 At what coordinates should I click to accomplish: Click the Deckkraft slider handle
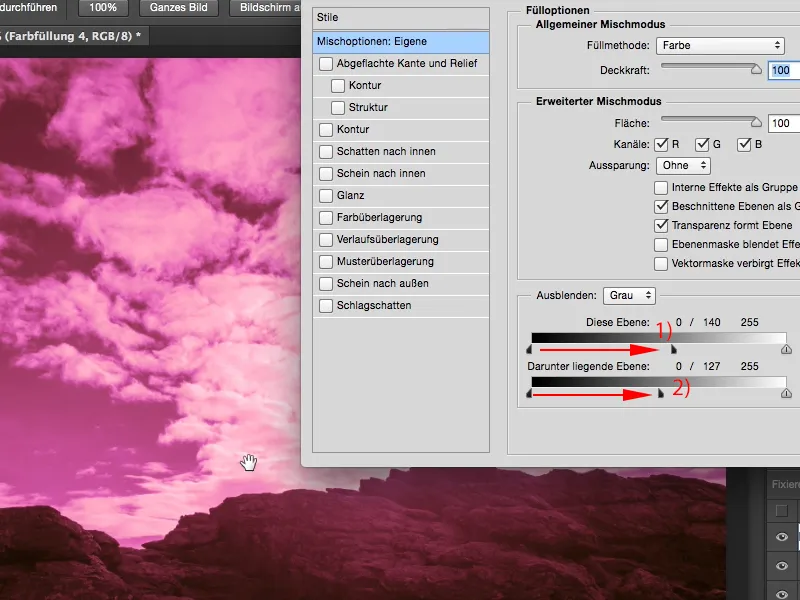coord(756,69)
